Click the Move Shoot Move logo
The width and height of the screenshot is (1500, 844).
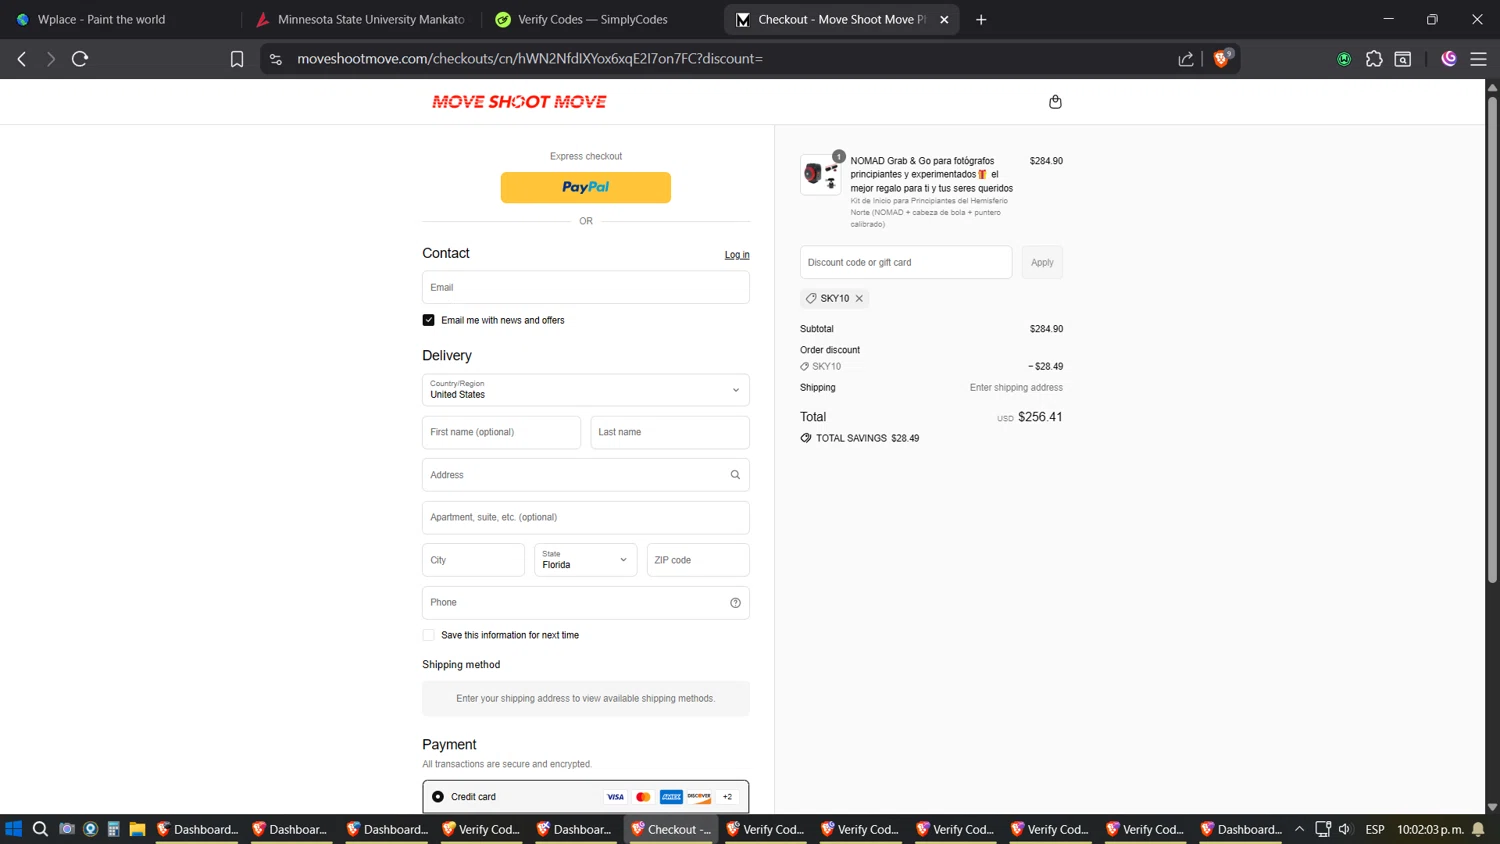[519, 102]
